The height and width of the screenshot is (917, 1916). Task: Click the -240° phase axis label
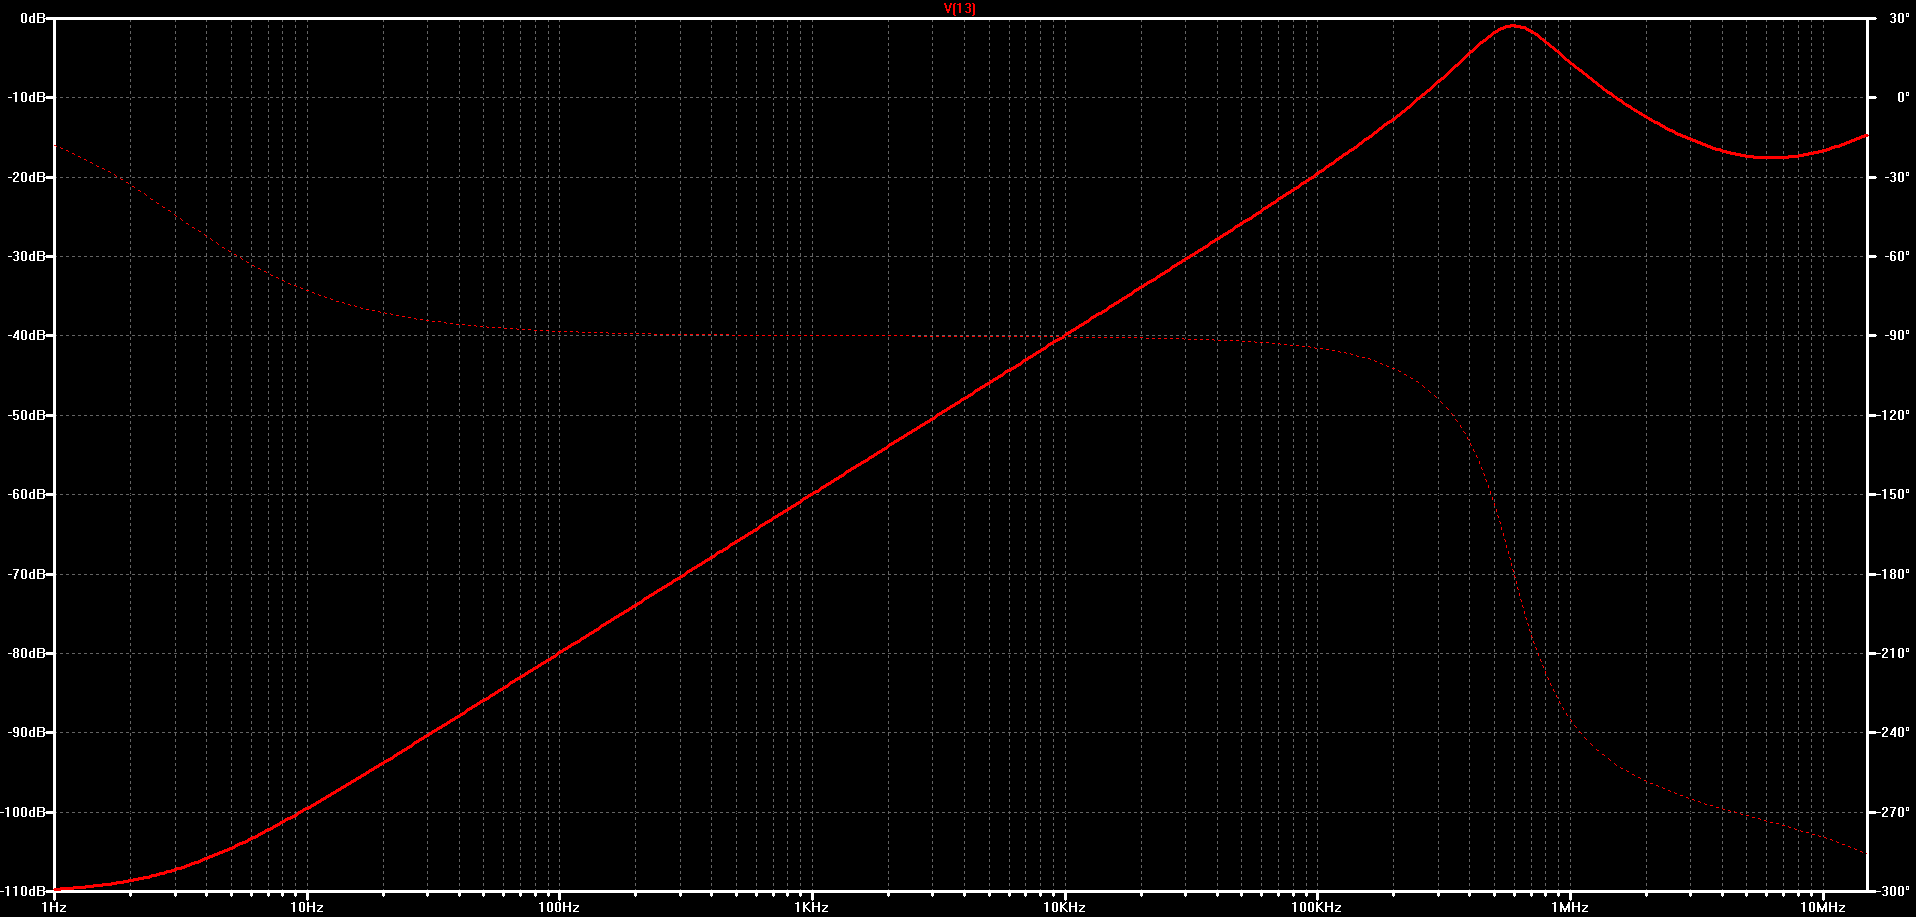tap(1893, 732)
